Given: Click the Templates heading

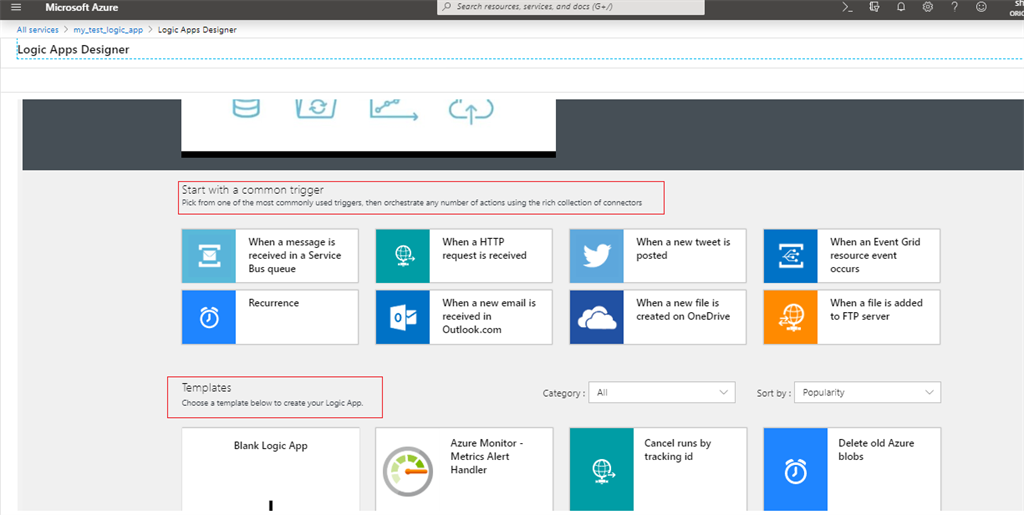Looking at the screenshot, I should tap(206, 388).
